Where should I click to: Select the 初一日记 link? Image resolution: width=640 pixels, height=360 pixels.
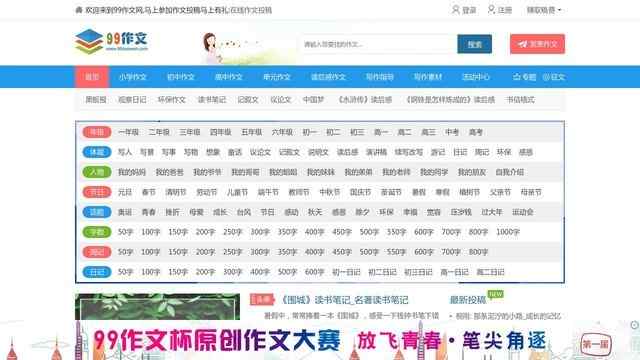[346, 272]
